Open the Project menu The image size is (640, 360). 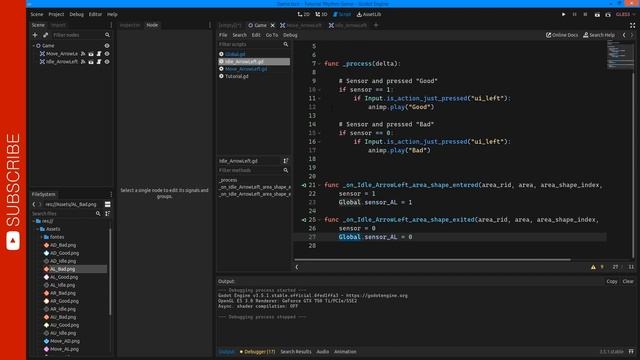pos(56,14)
